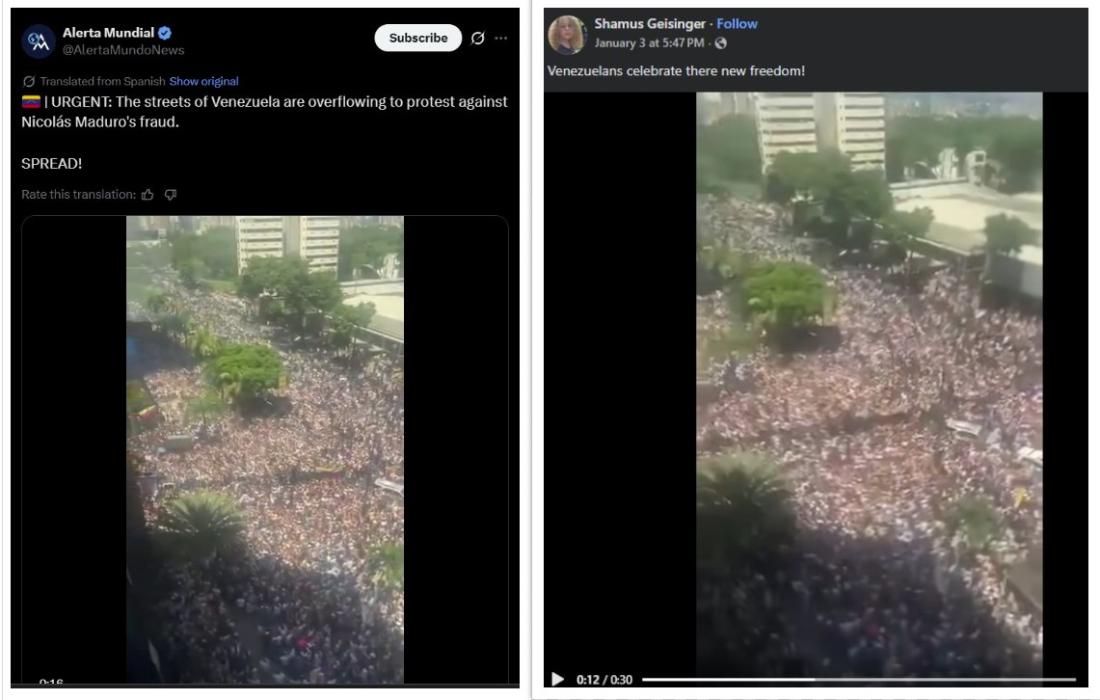Click Shamus Geisinger's profile picture
The height and width of the screenshot is (700, 1100).
pyautogui.click(x=567, y=34)
